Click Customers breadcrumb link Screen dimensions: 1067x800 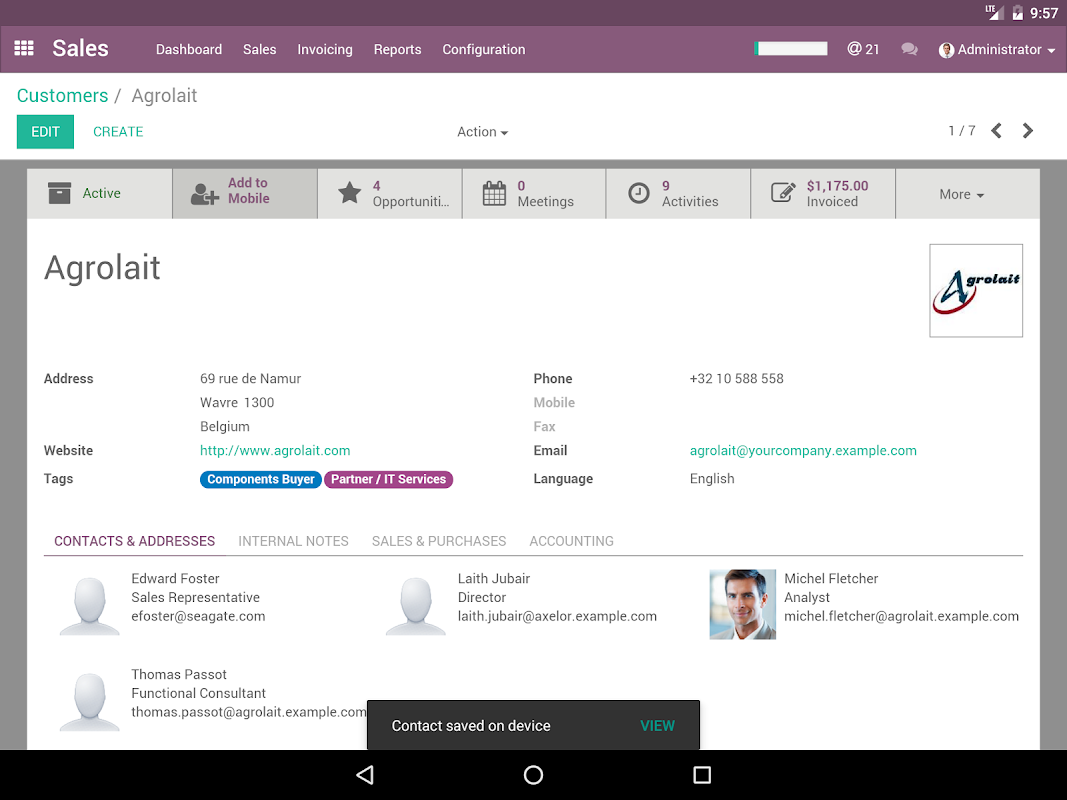click(x=63, y=95)
